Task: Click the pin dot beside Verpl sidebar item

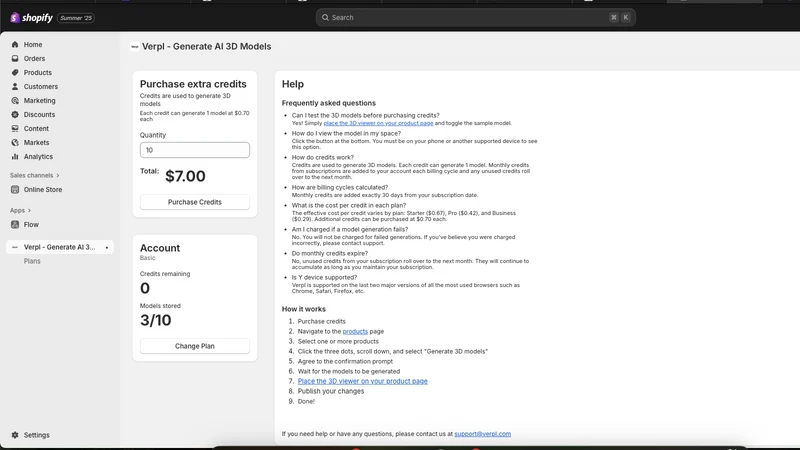Action: click(x=107, y=247)
